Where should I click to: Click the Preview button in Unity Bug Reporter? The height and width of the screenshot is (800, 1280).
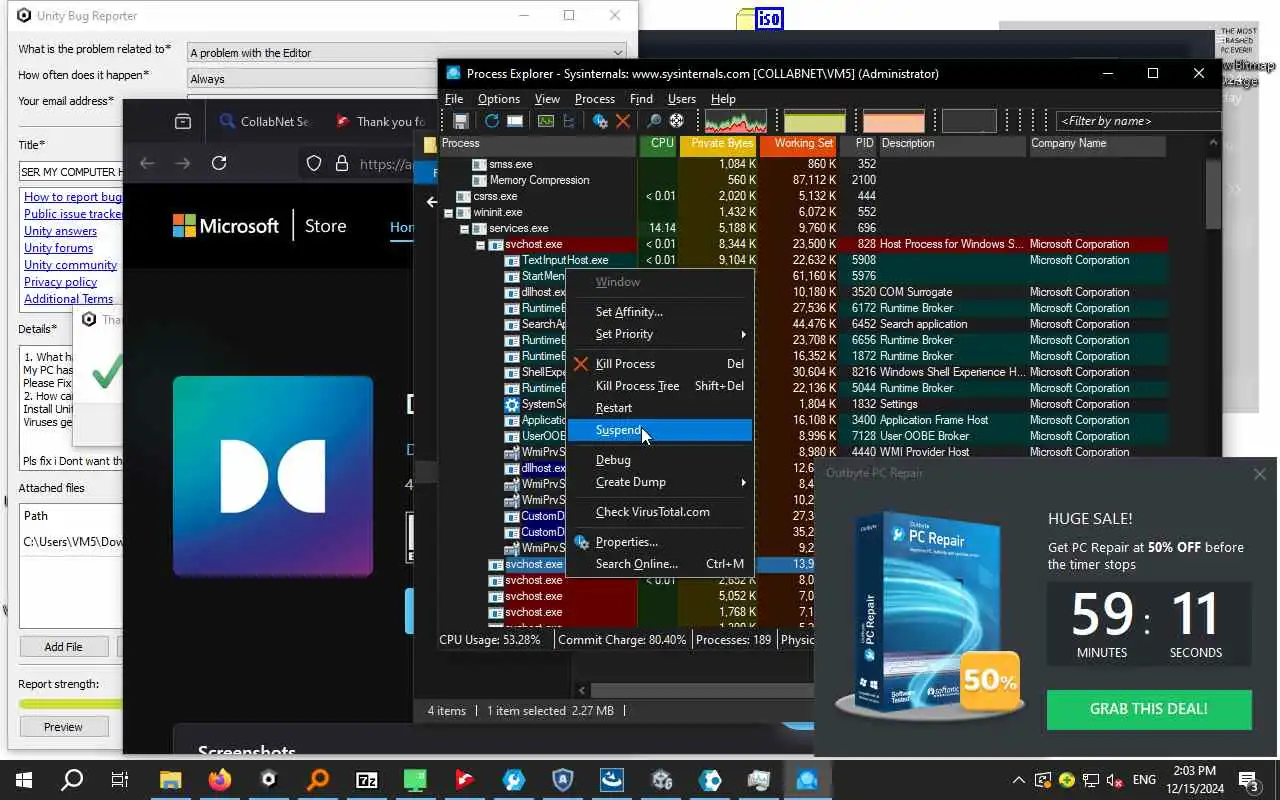click(63, 727)
